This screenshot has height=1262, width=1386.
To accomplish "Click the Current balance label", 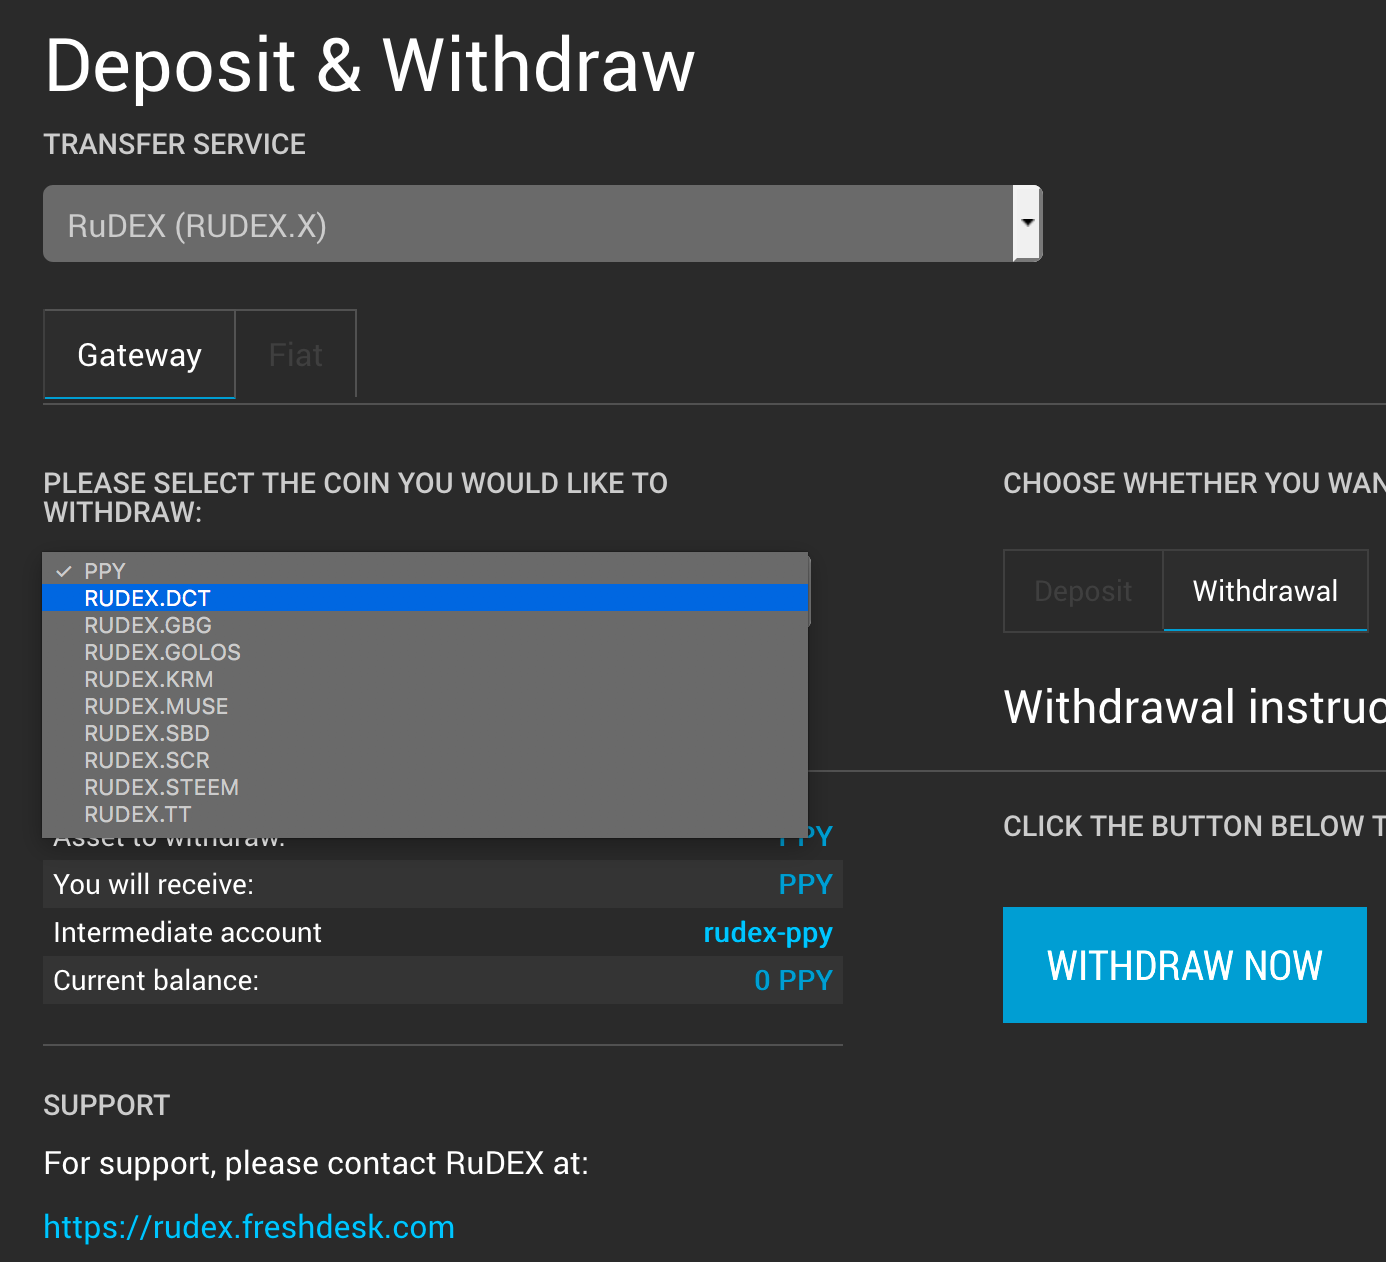I will [x=156, y=981].
